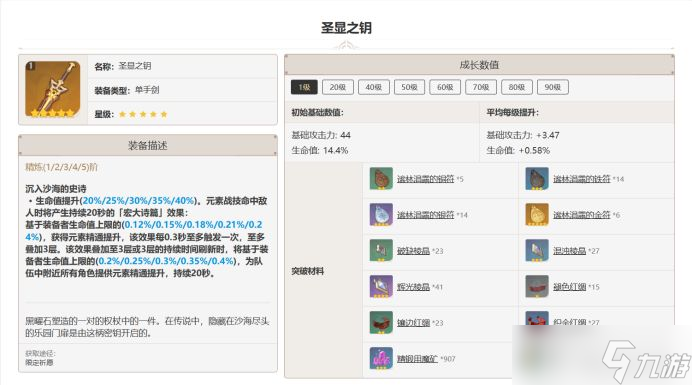
Task: Open the 精锻用魔矿 link
Action: tap(417, 359)
